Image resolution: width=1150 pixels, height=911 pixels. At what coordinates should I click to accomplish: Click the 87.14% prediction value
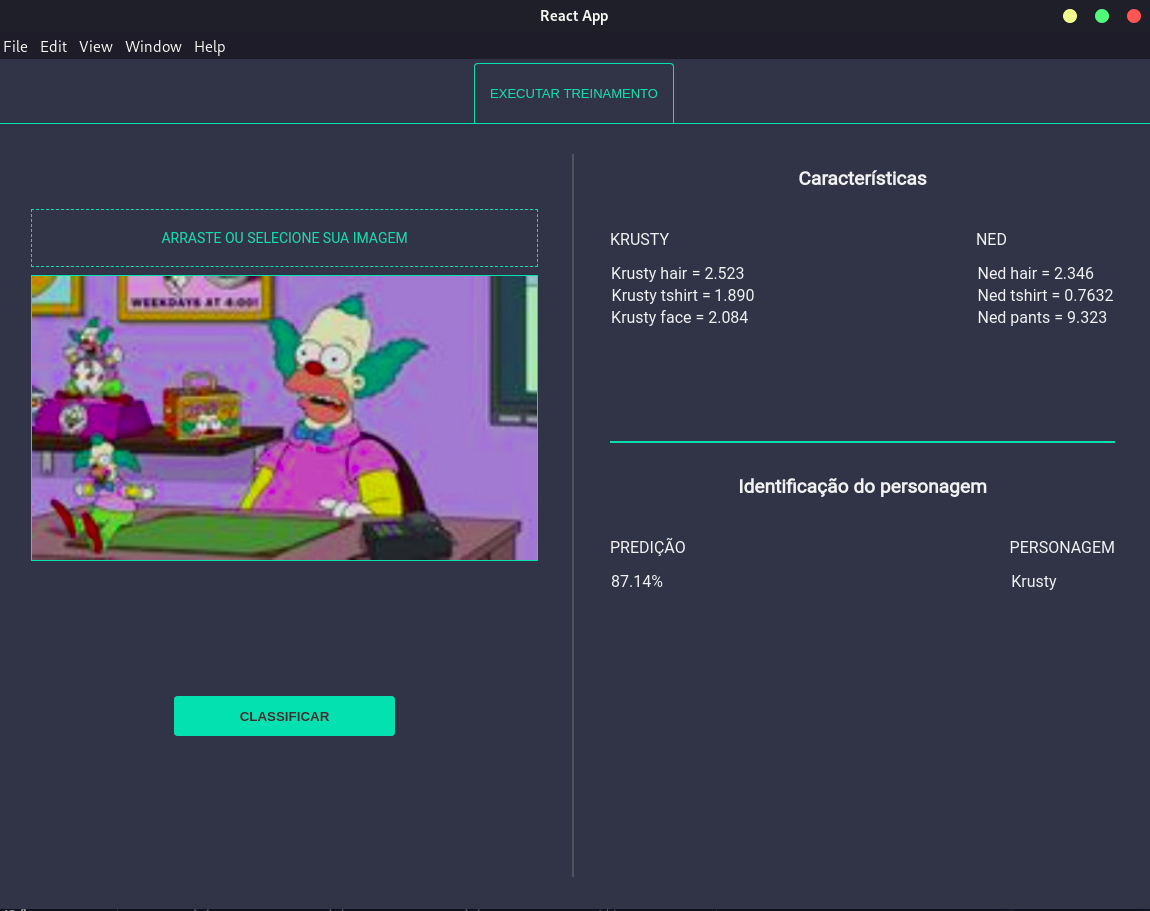(x=637, y=582)
